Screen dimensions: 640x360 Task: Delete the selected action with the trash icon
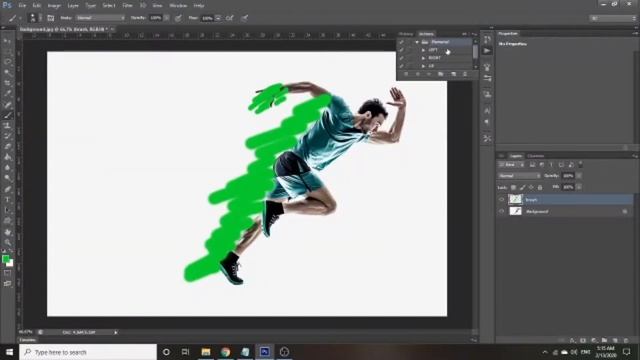click(465, 74)
